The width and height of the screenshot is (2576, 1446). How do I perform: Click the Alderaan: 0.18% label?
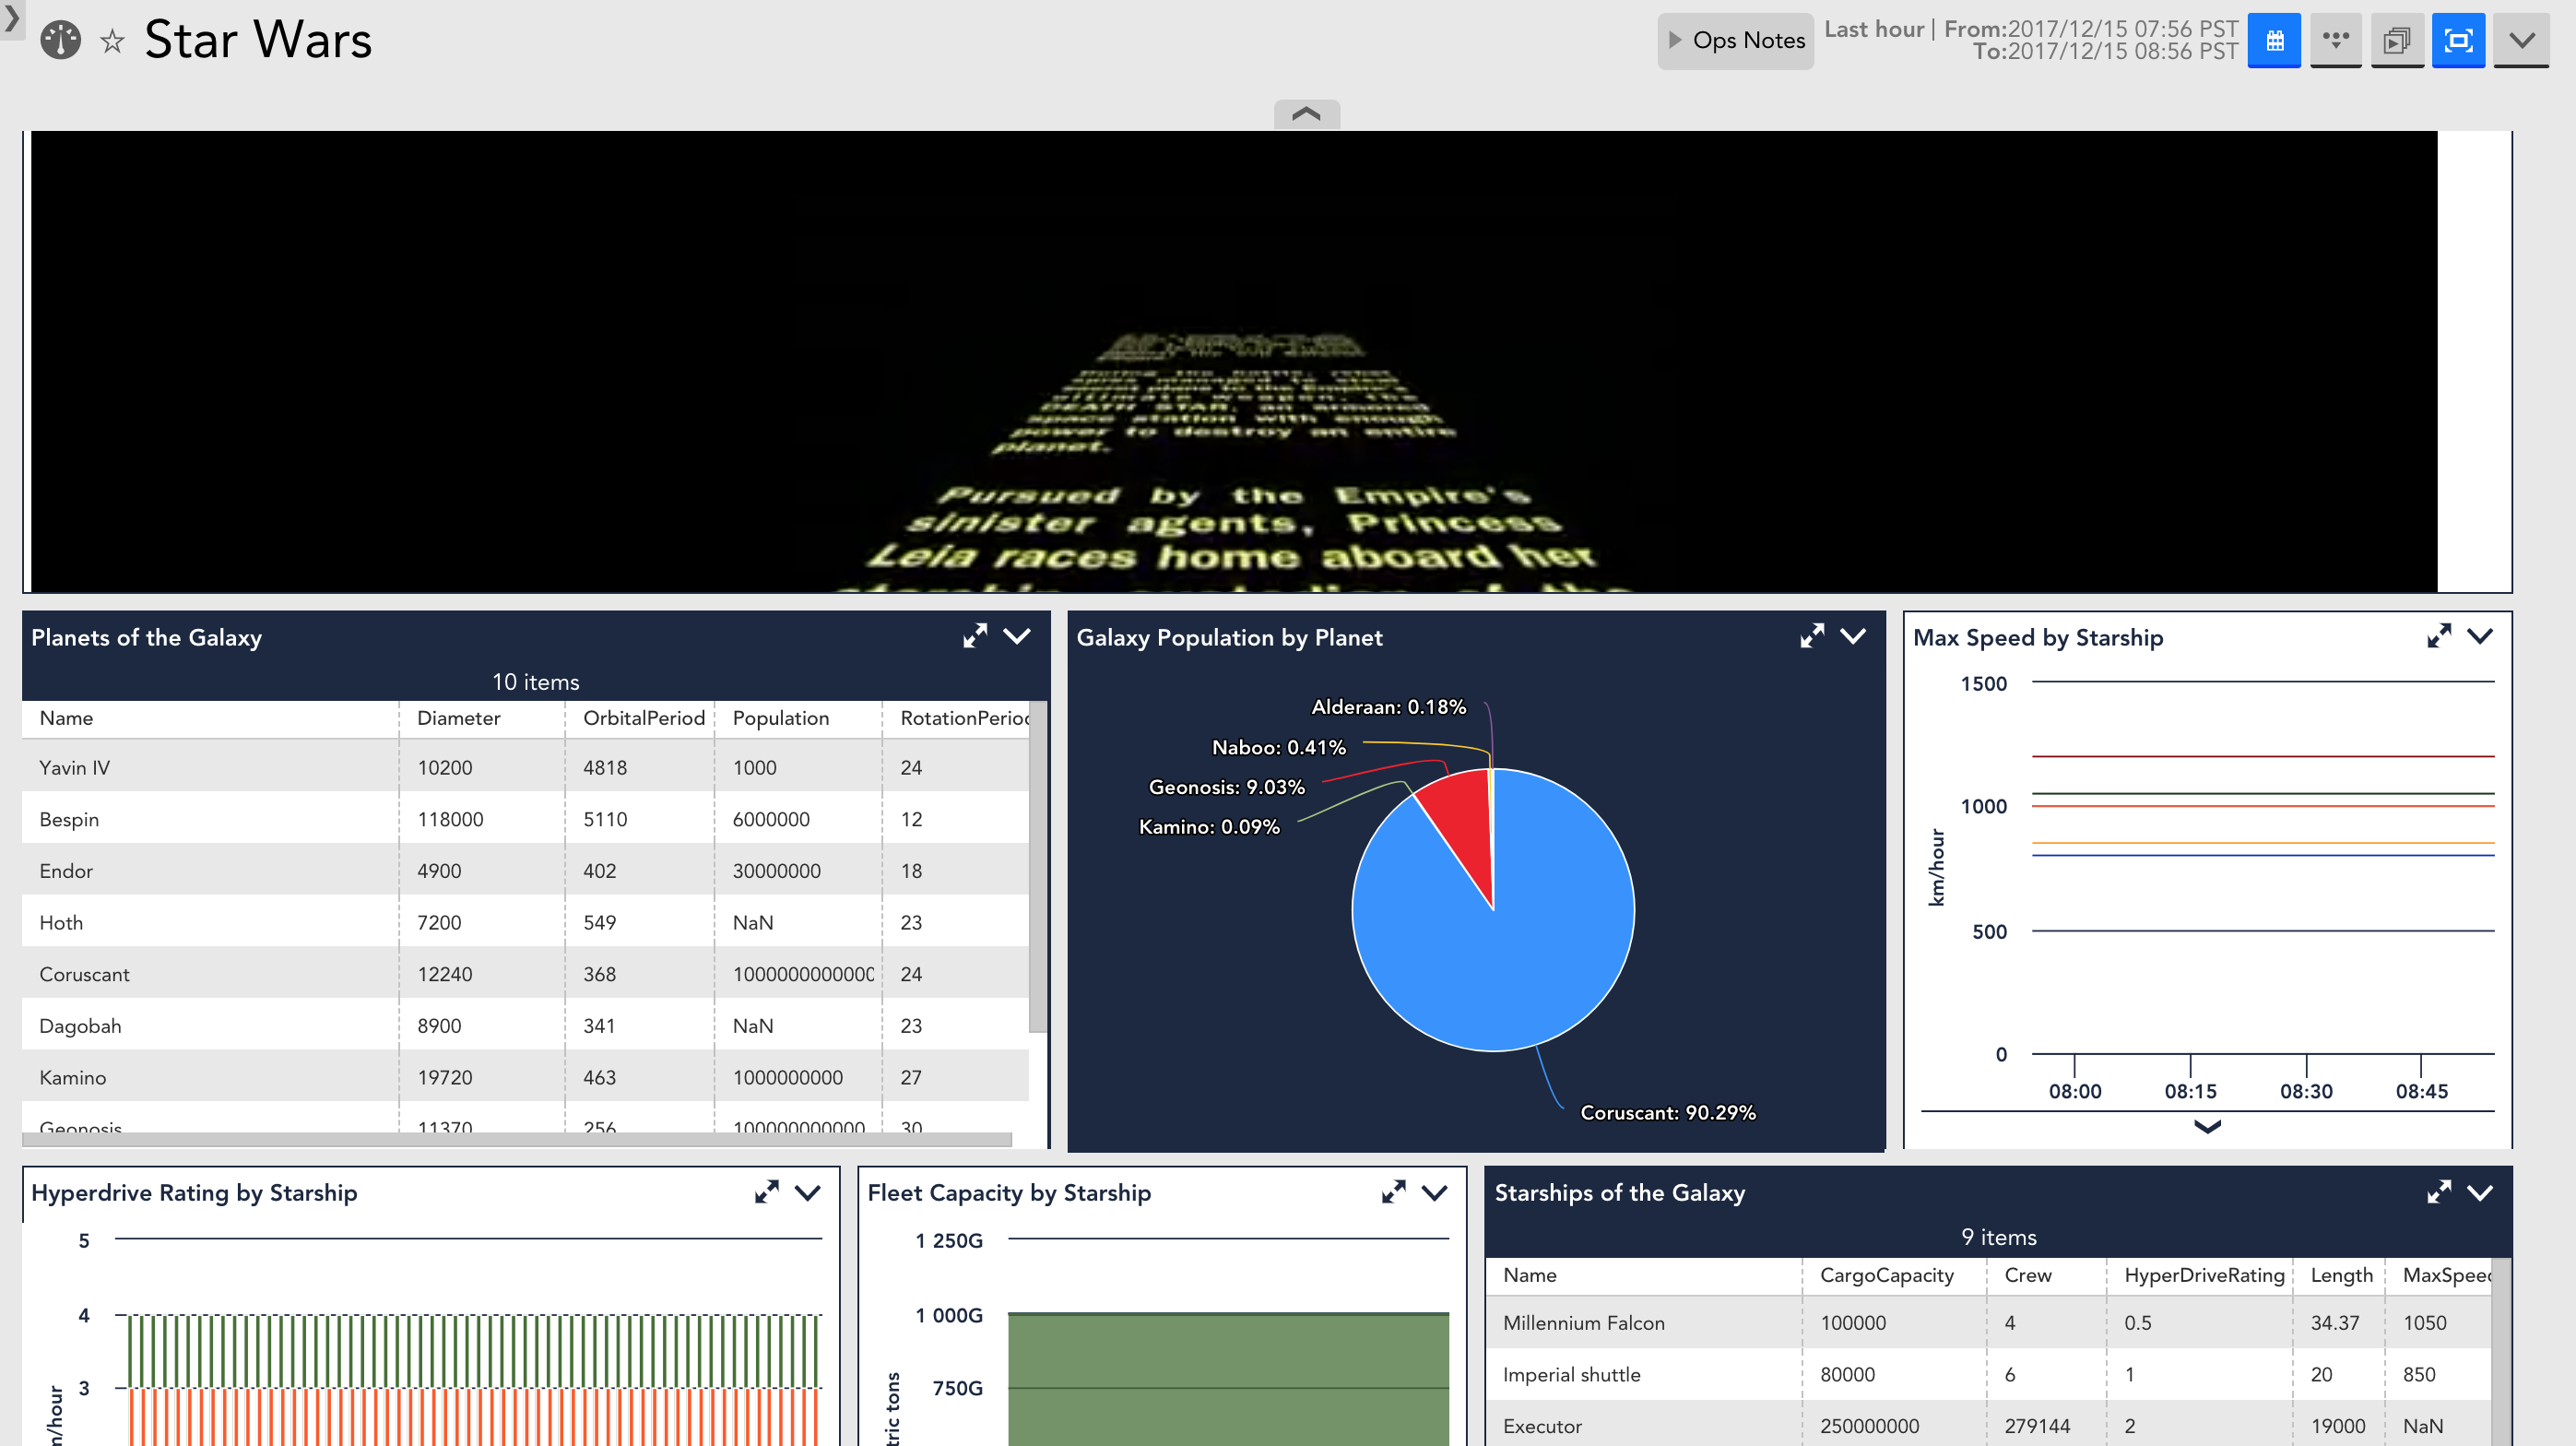click(x=1388, y=707)
